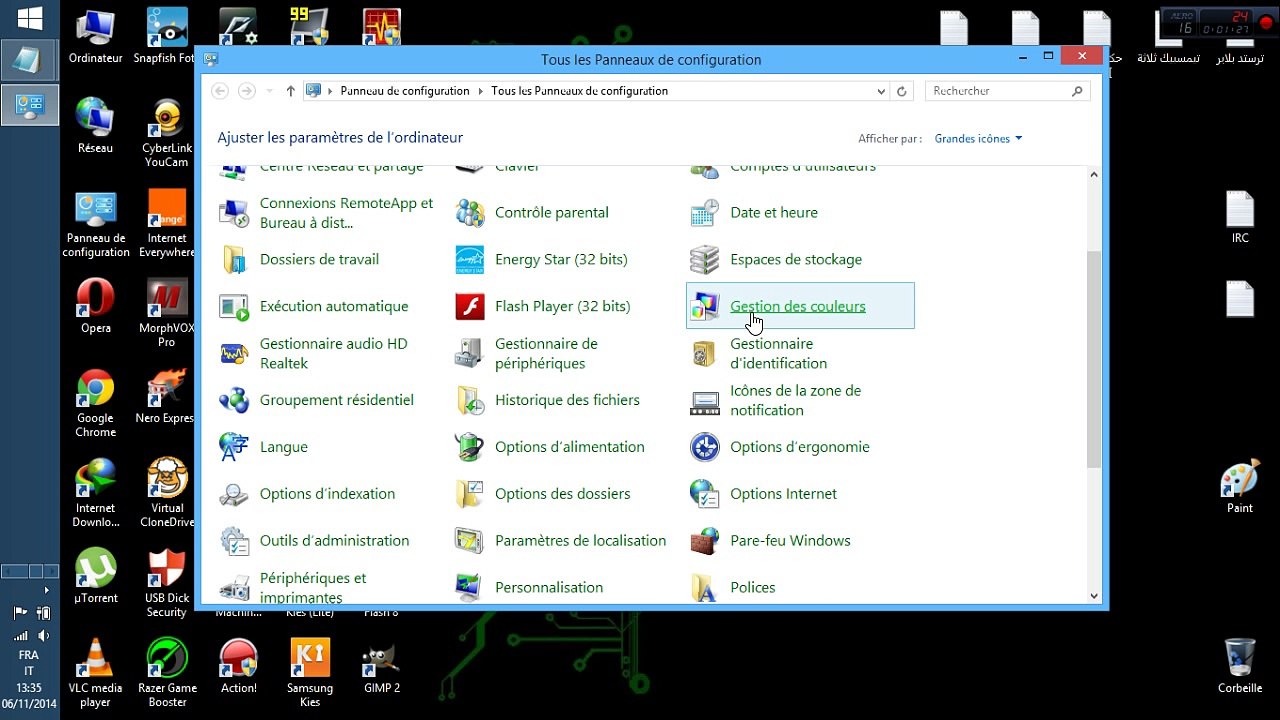The image size is (1280, 720).
Task: Open Gestion des couleurs icon
Action: point(705,306)
